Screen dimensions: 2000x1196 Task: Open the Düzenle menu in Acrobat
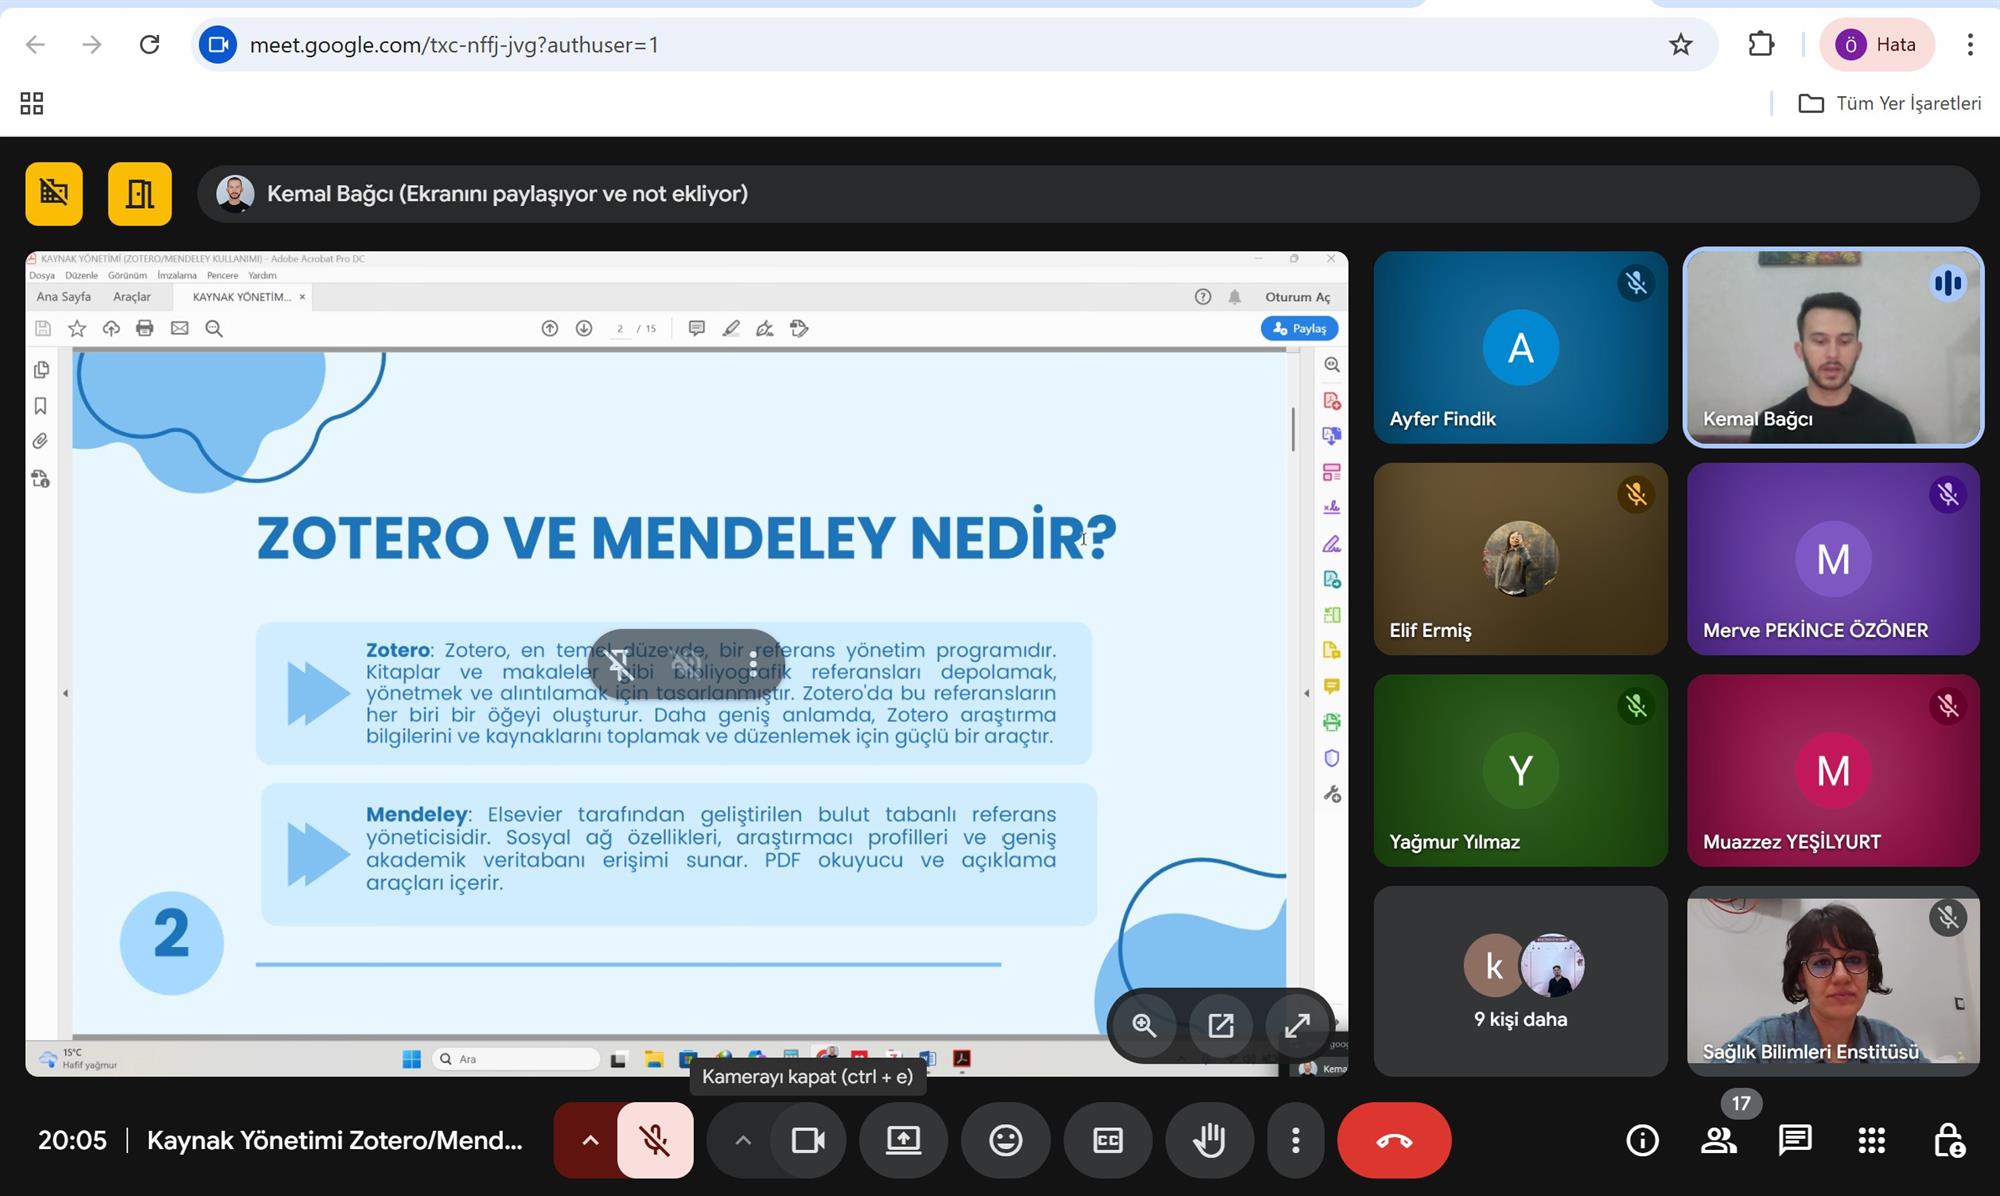(82, 275)
